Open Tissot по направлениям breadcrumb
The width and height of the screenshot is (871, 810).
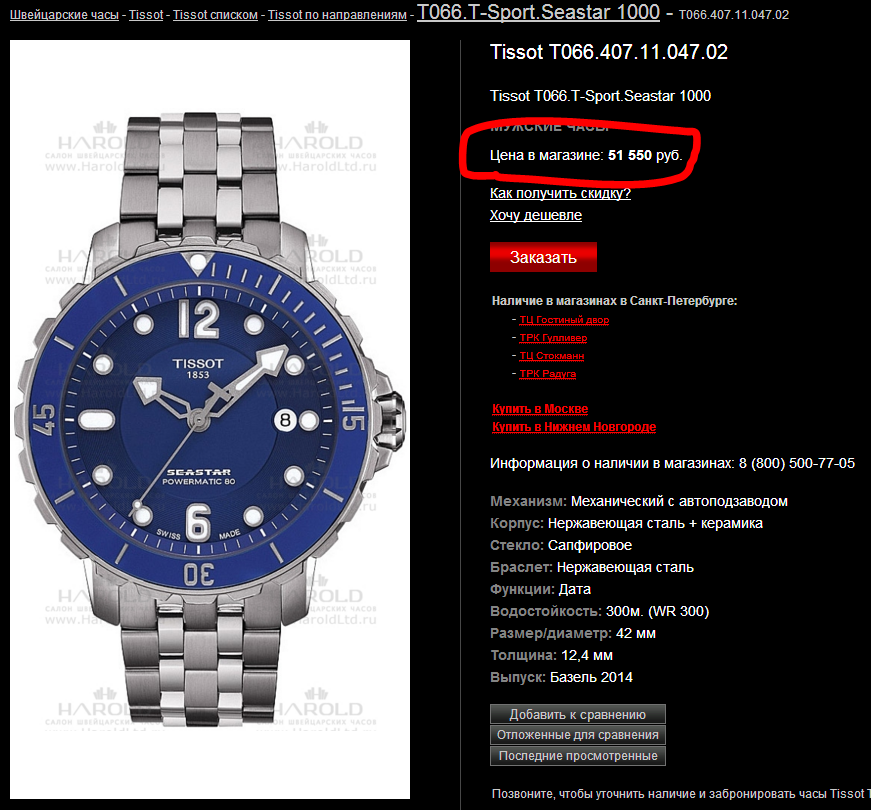coord(337,15)
